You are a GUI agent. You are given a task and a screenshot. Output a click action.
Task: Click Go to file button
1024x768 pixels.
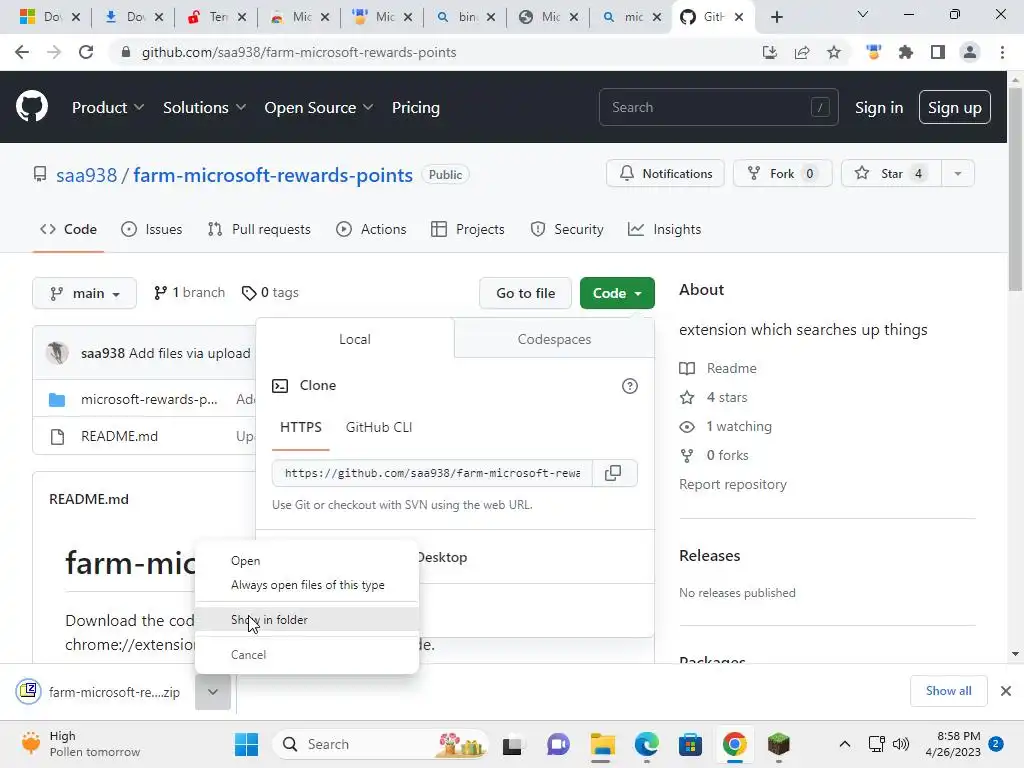click(525, 293)
